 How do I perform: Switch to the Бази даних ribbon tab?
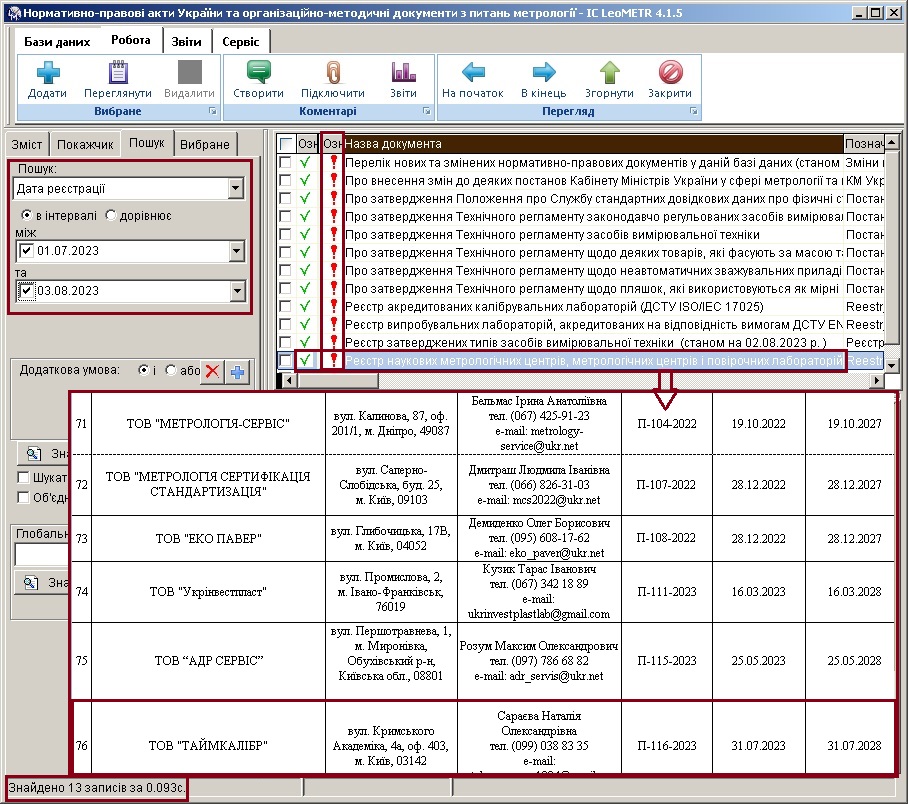click(57, 42)
